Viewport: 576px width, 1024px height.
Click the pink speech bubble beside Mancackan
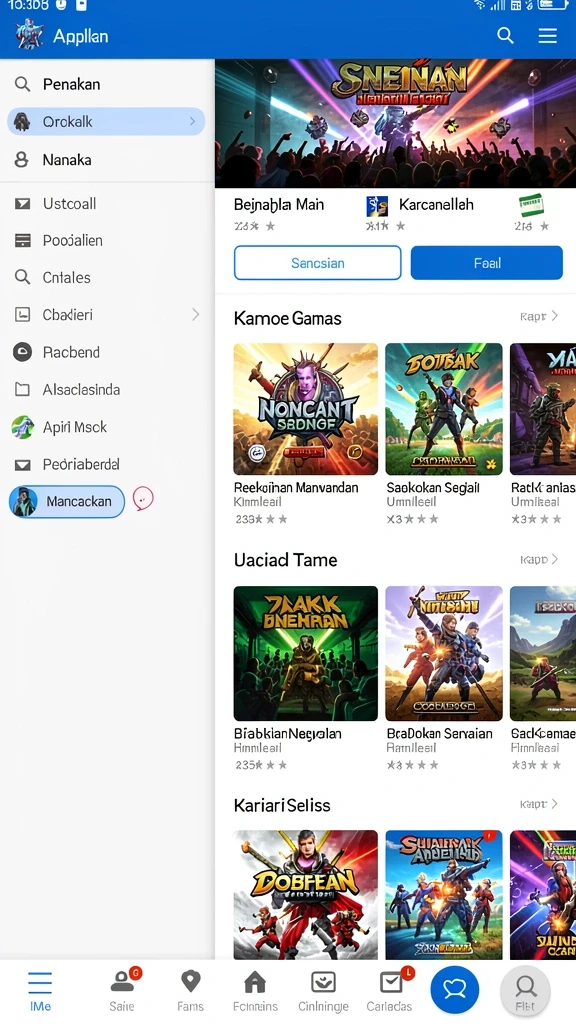tap(143, 500)
